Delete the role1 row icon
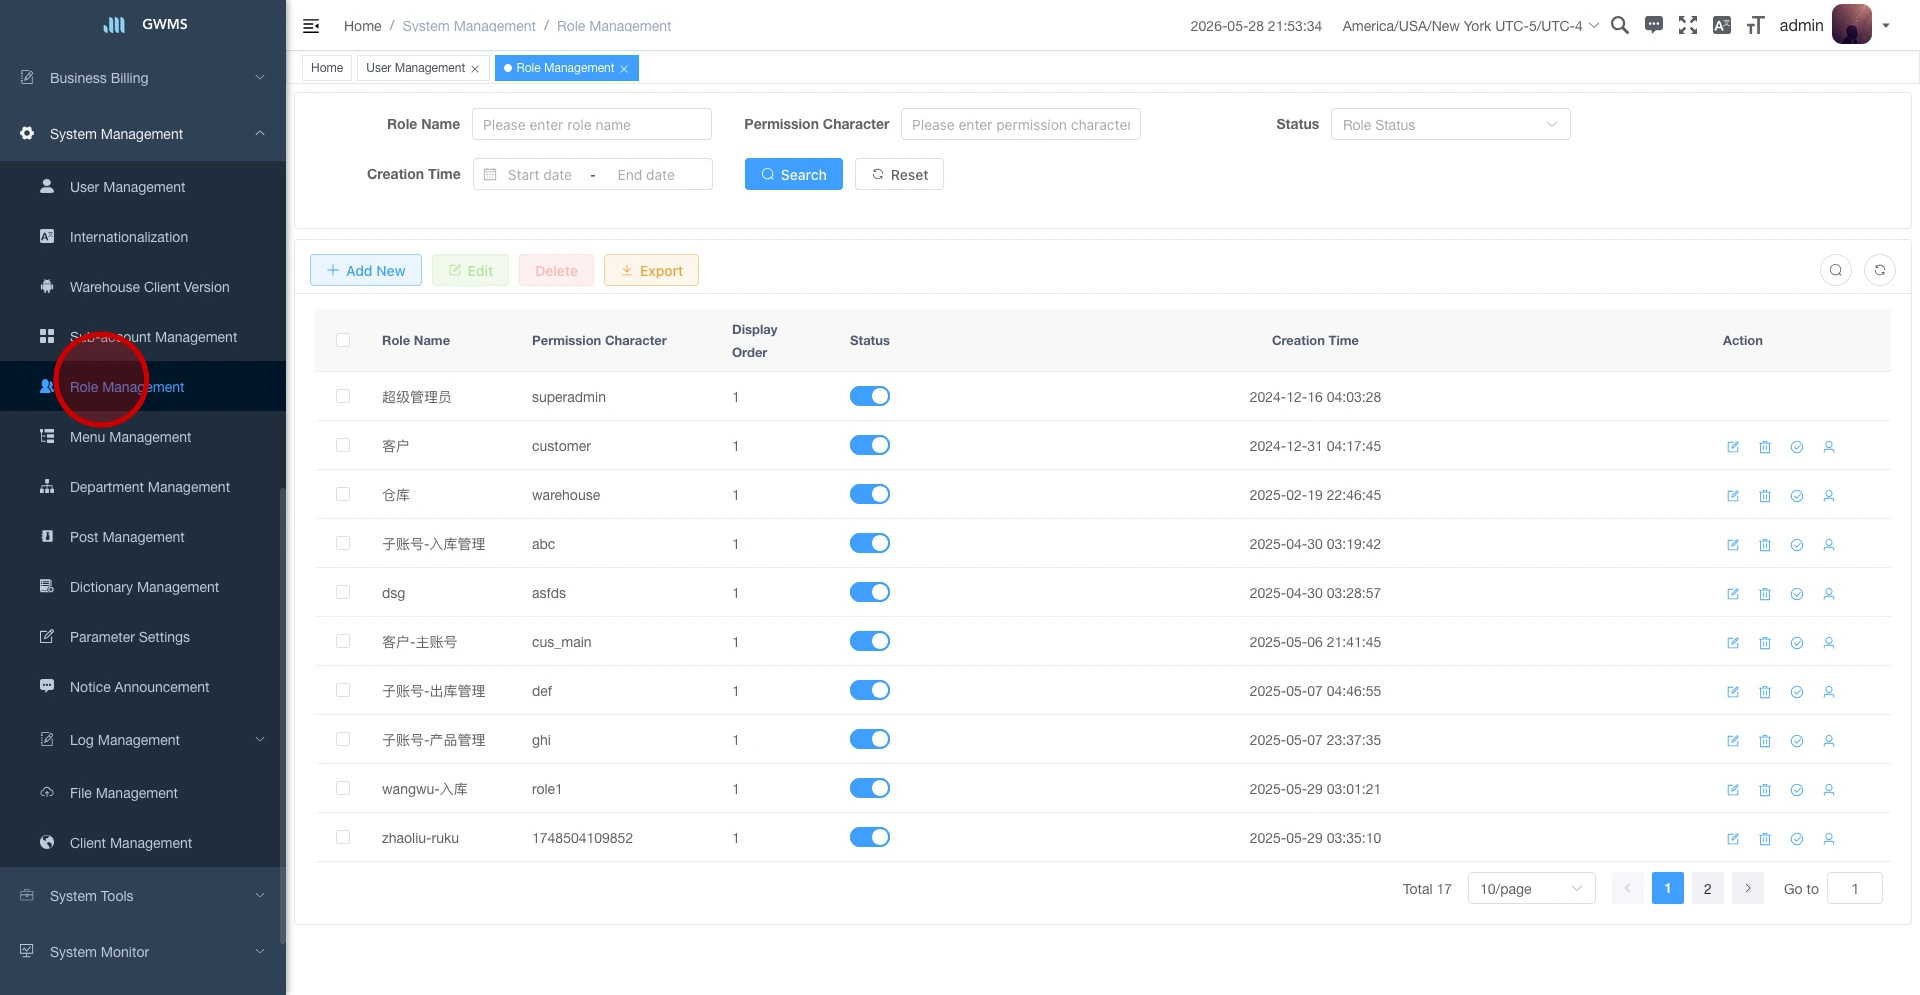The image size is (1920, 995). [1765, 790]
